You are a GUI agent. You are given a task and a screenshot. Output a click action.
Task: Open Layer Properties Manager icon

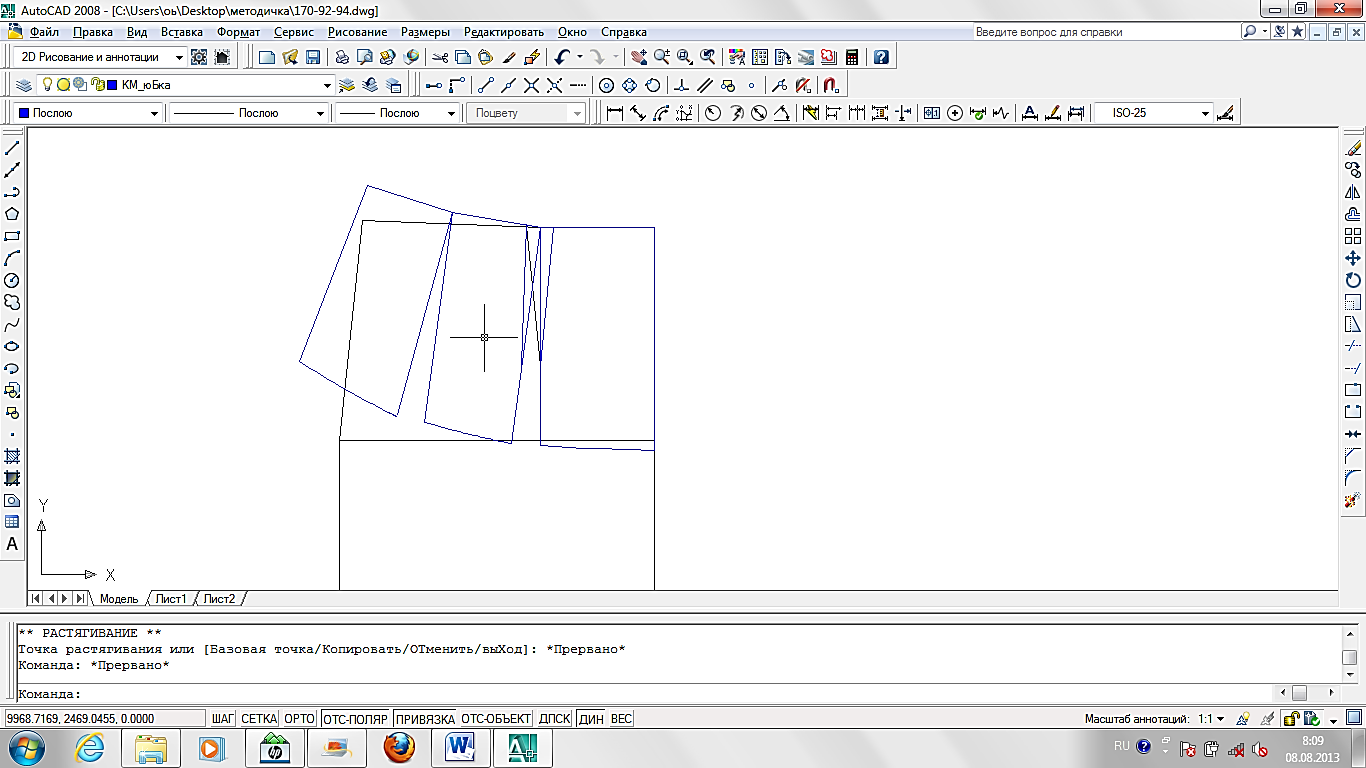24,85
